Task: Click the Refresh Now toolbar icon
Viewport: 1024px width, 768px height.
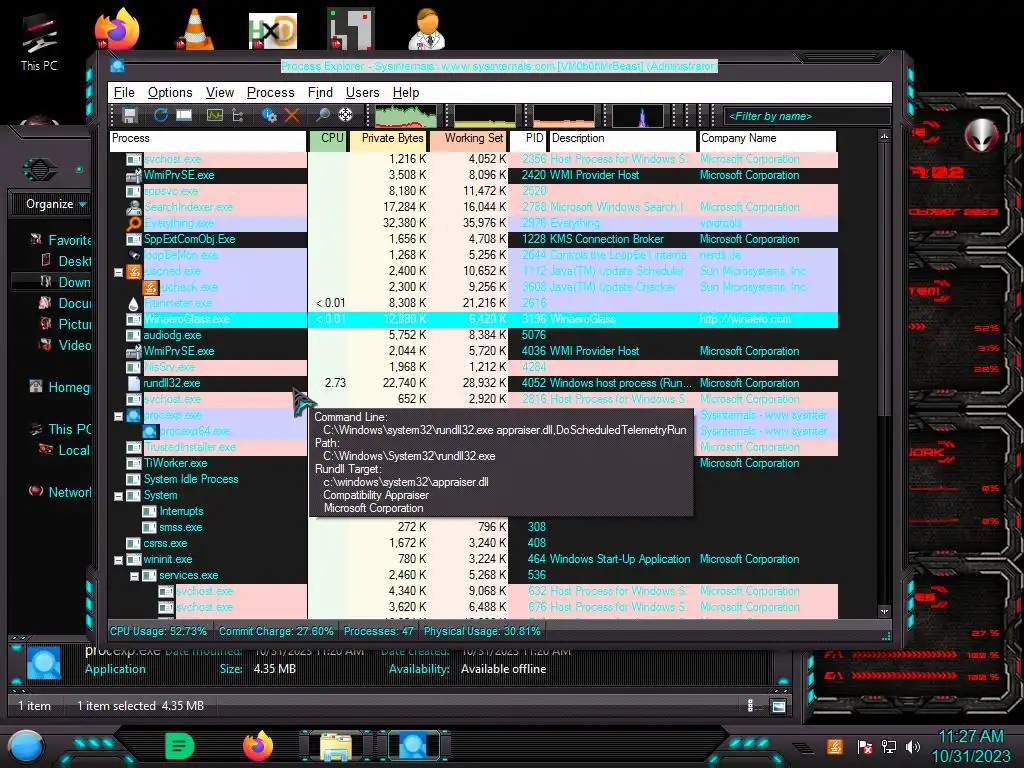Action: click(x=161, y=116)
